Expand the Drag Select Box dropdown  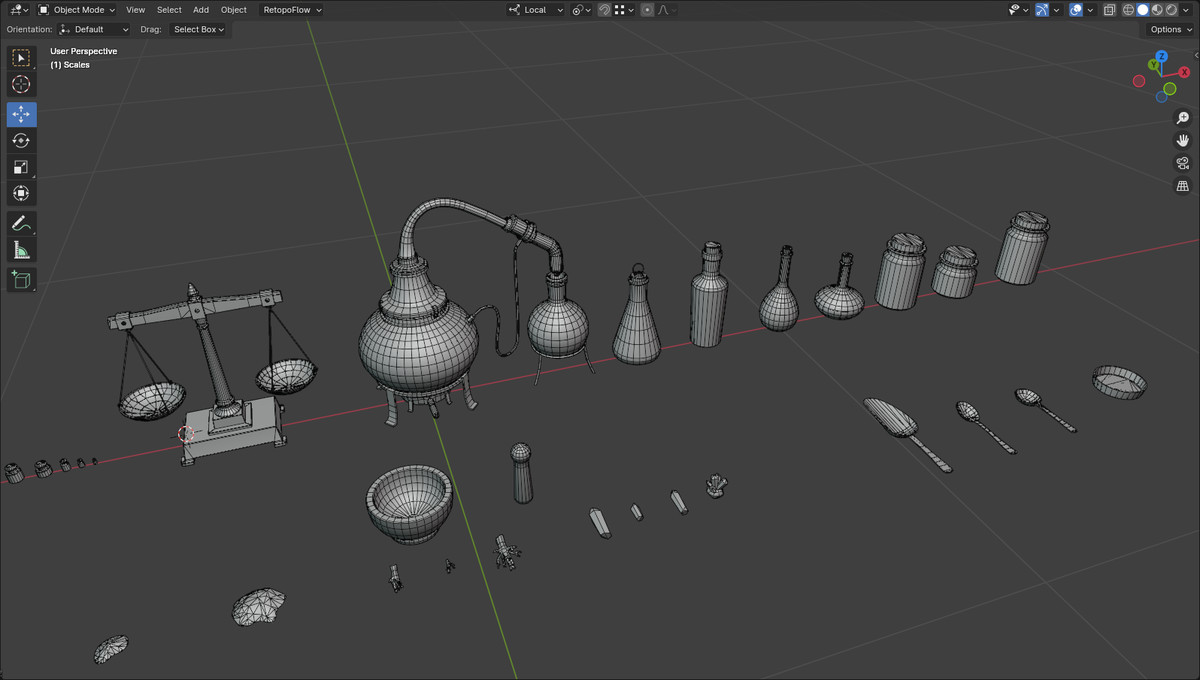pos(199,30)
